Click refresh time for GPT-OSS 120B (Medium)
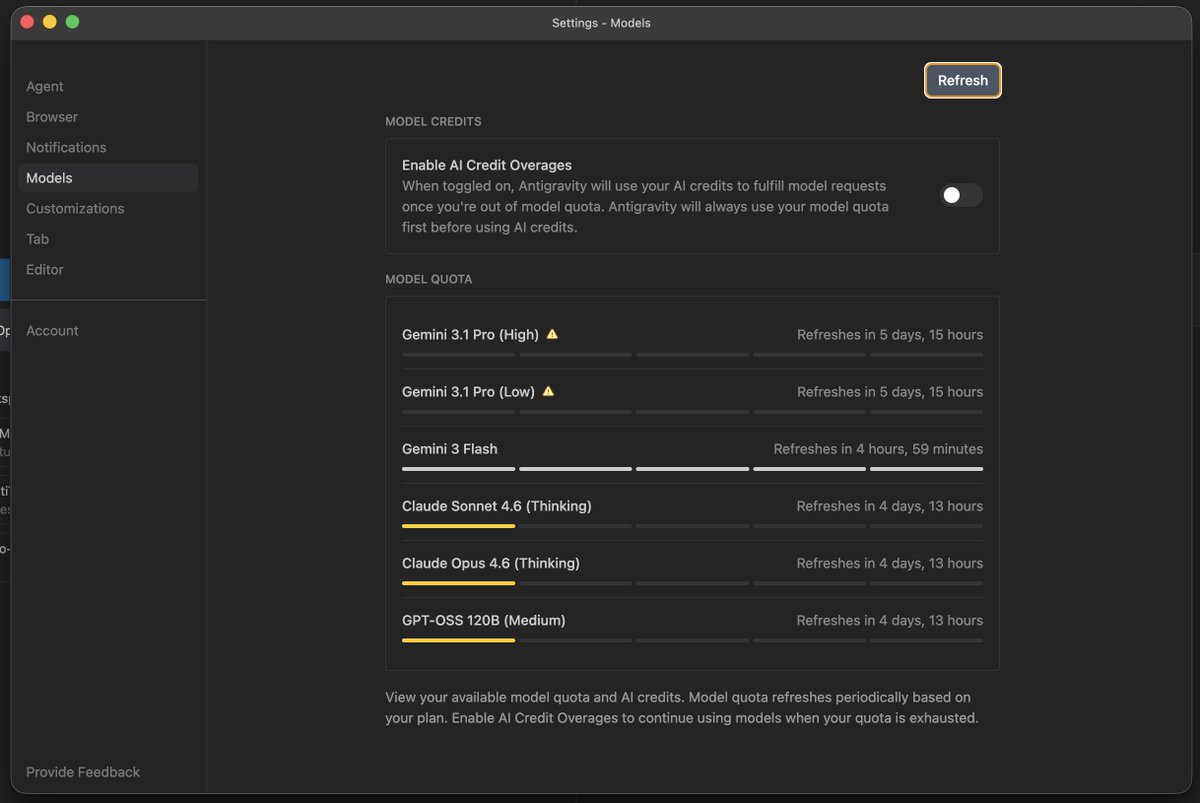 click(x=890, y=620)
